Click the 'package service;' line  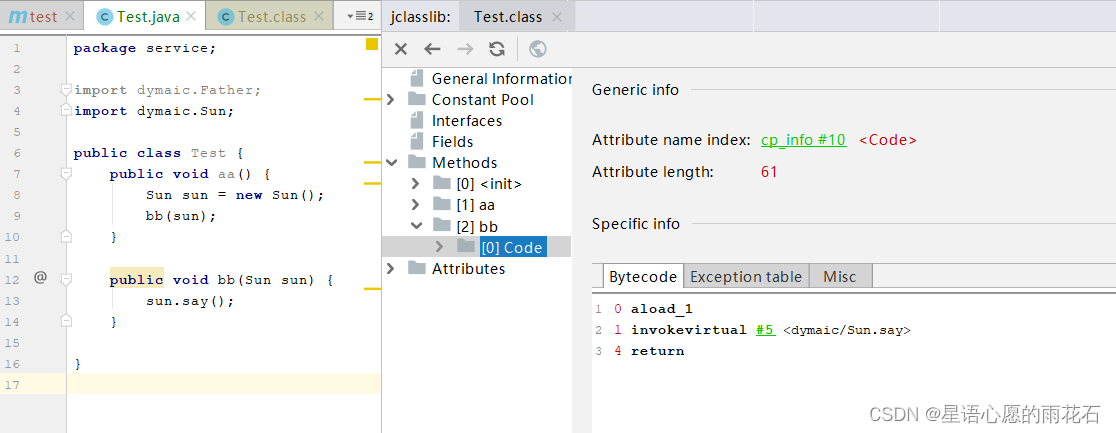(x=144, y=48)
